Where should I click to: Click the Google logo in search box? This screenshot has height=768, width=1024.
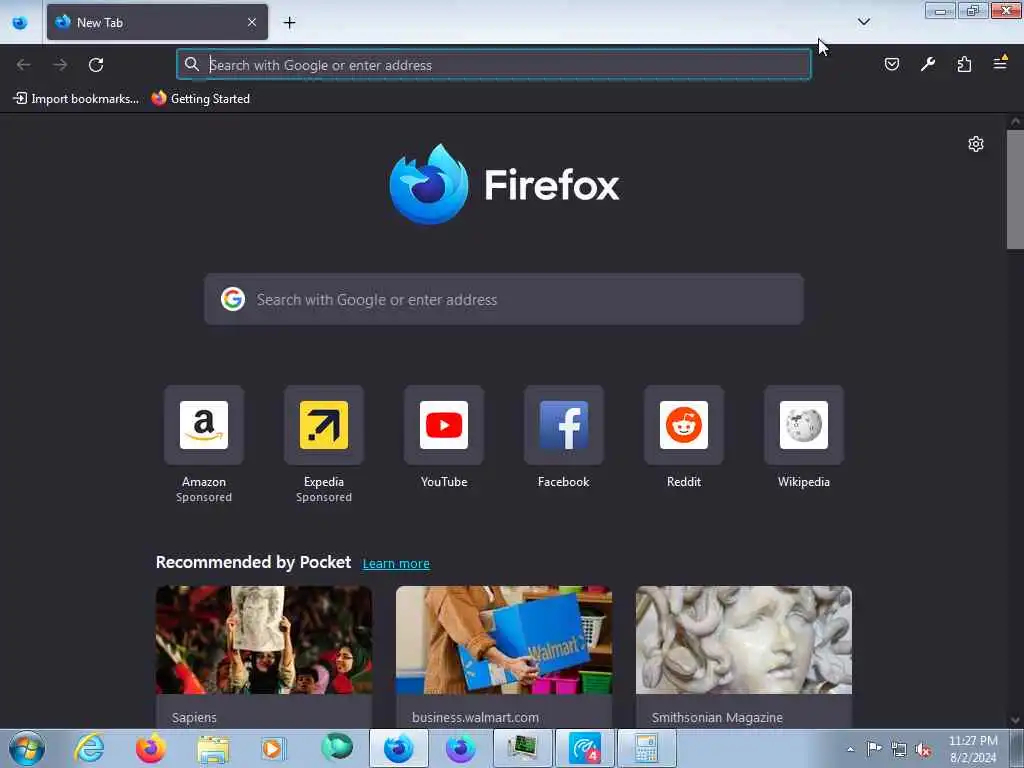[232, 299]
